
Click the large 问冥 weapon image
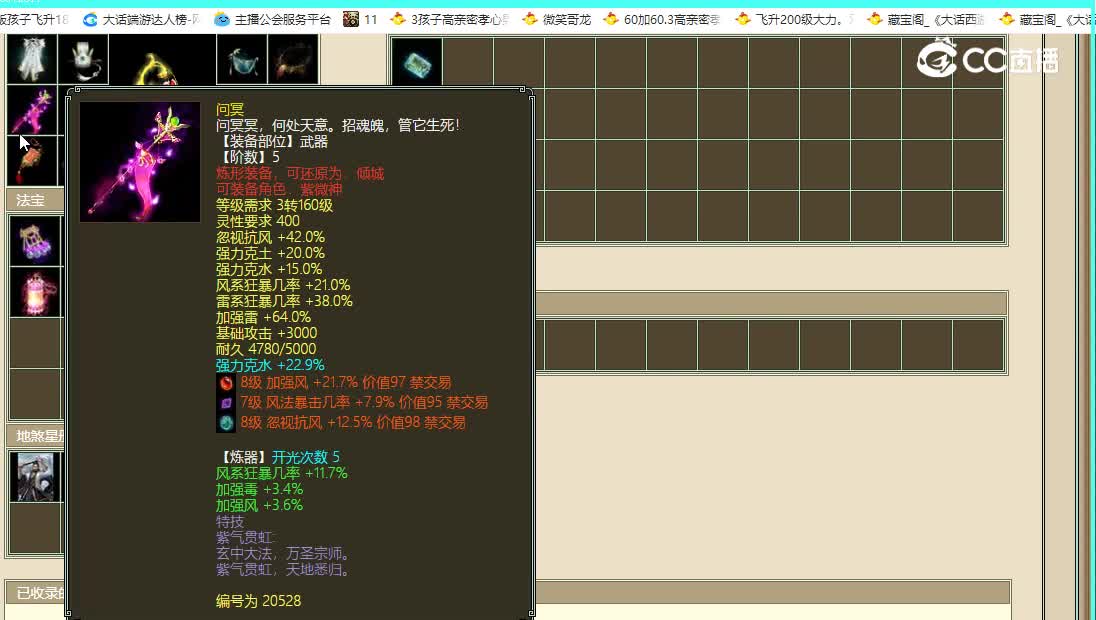(140, 161)
